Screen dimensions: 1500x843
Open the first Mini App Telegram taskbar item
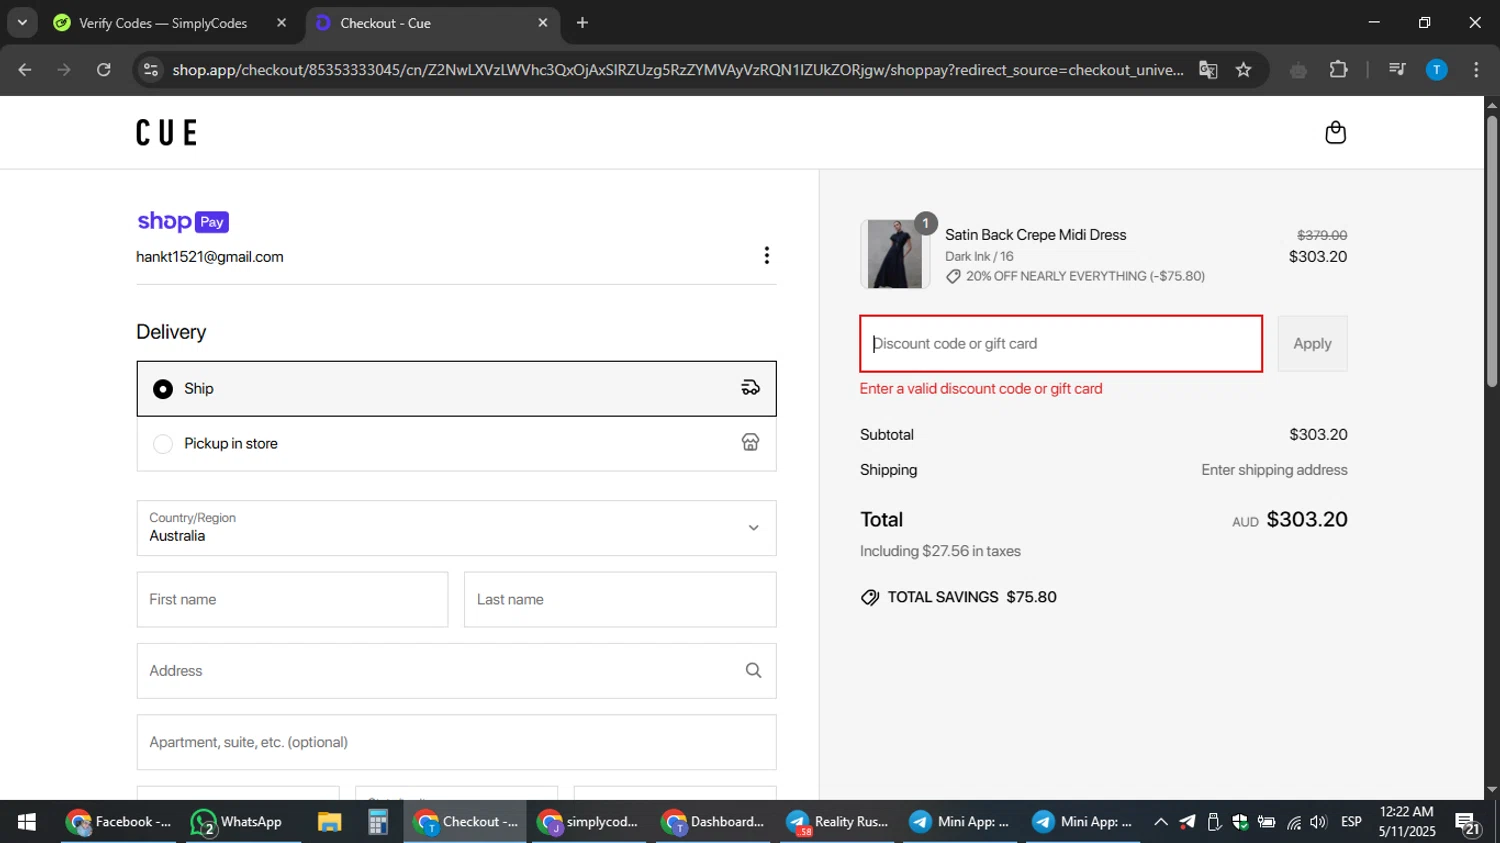(960, 822)
